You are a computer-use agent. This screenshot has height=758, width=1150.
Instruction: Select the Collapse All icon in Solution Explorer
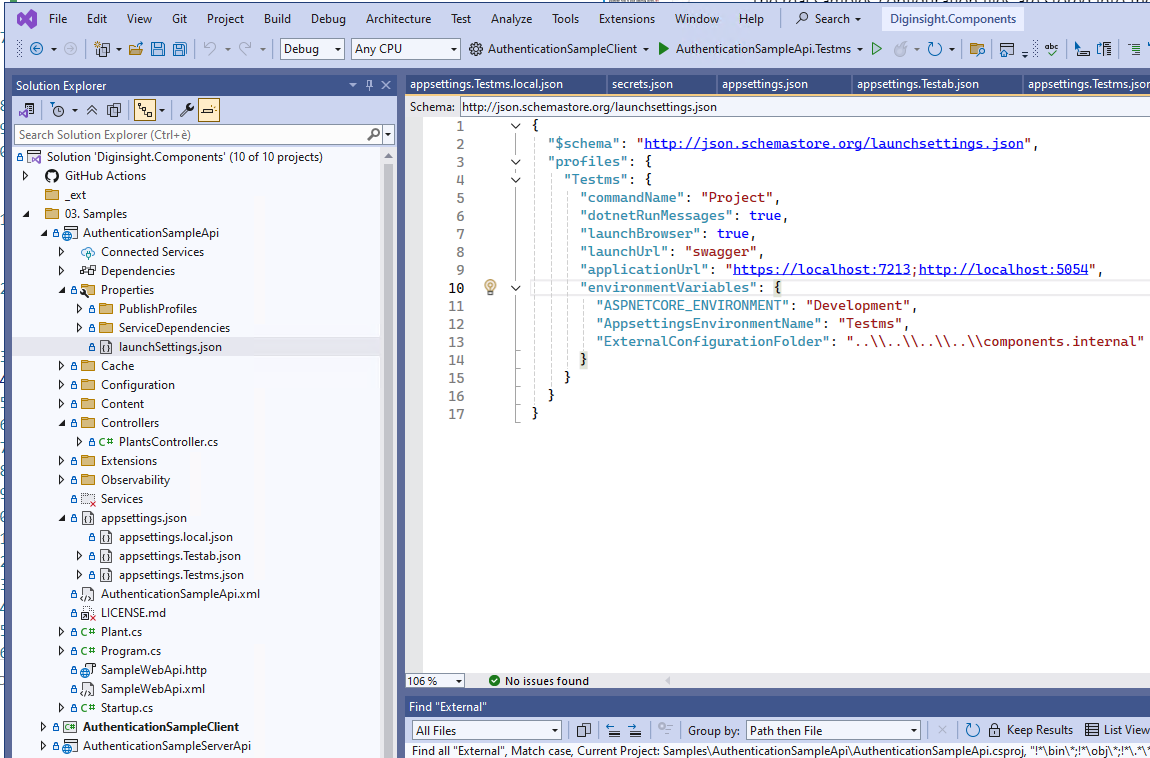92,110
